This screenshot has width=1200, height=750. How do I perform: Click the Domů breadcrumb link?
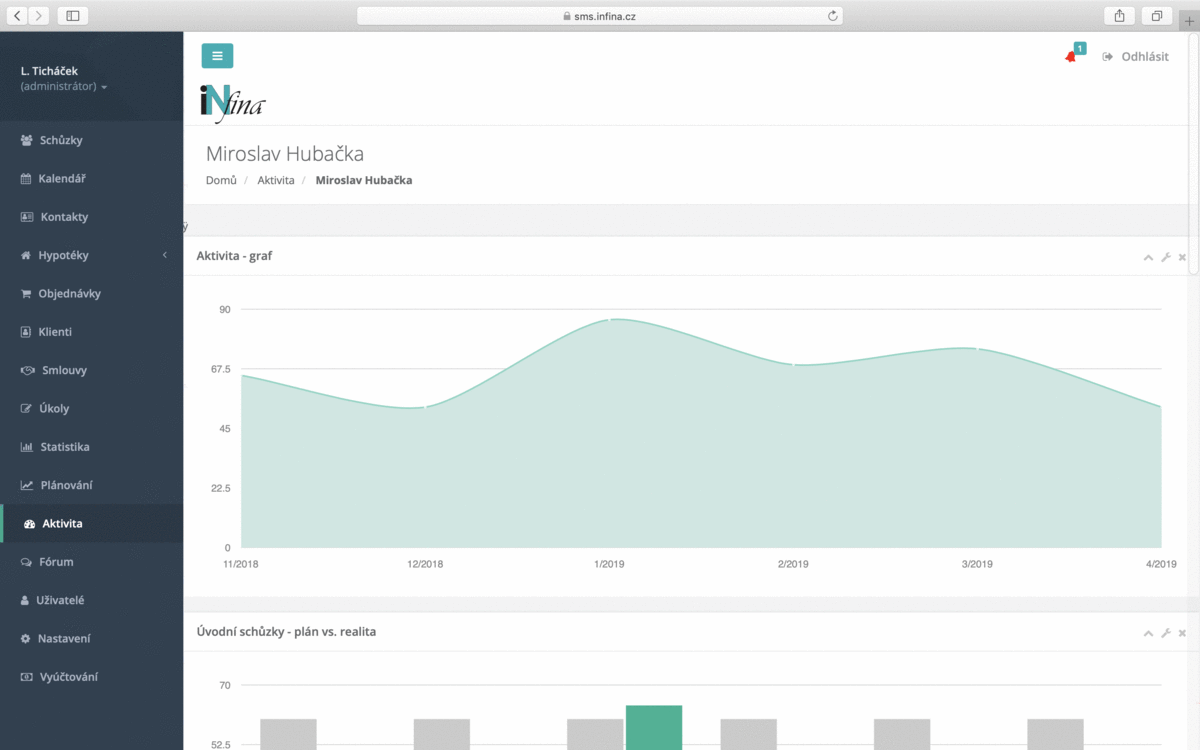click(221, 180)
